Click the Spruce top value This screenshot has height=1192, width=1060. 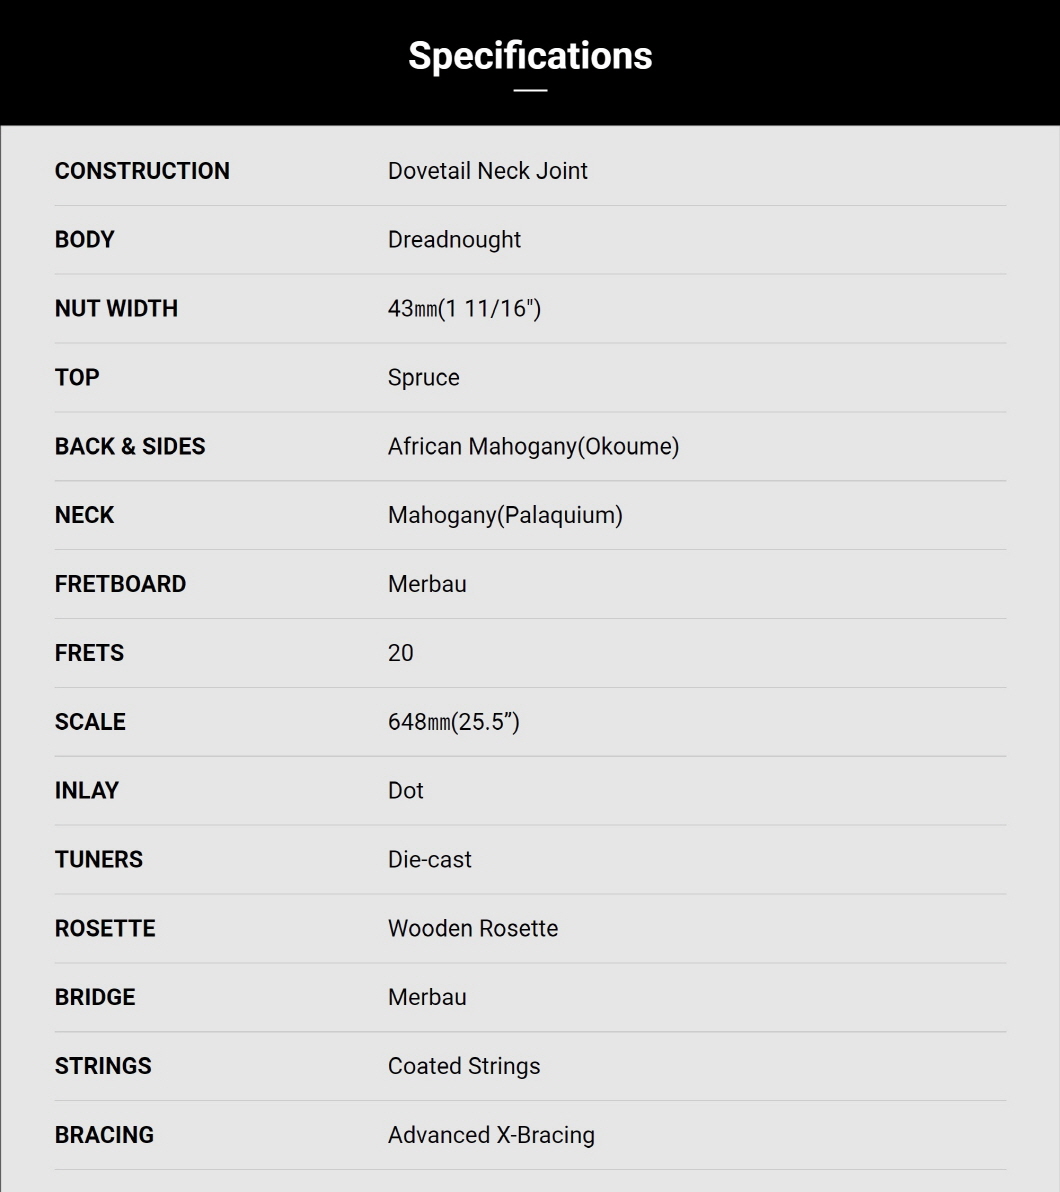click(424, 378)
